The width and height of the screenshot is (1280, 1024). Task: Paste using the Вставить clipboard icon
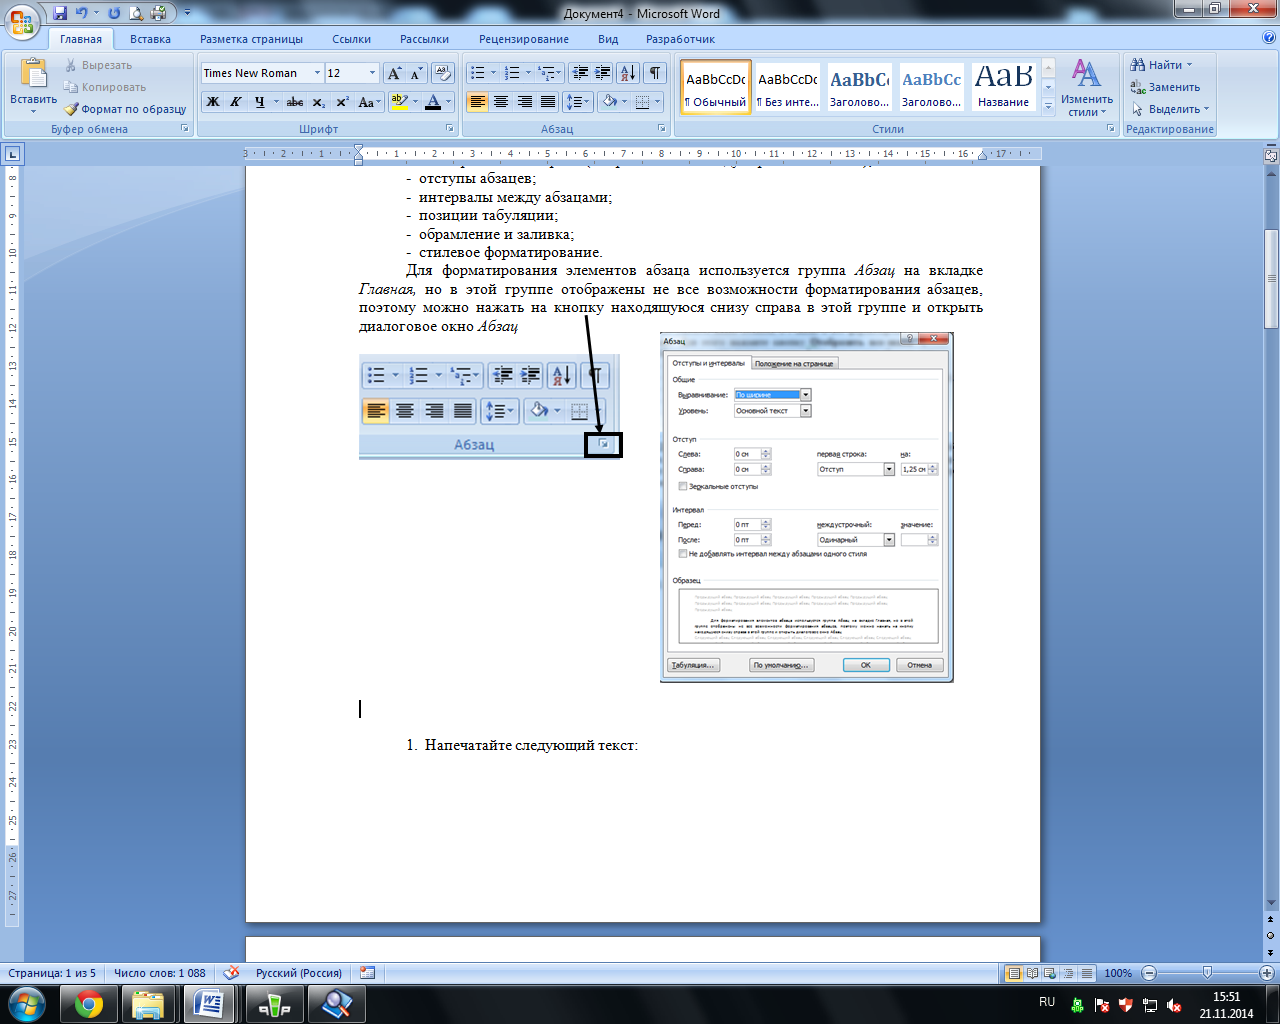click(33, 75)
